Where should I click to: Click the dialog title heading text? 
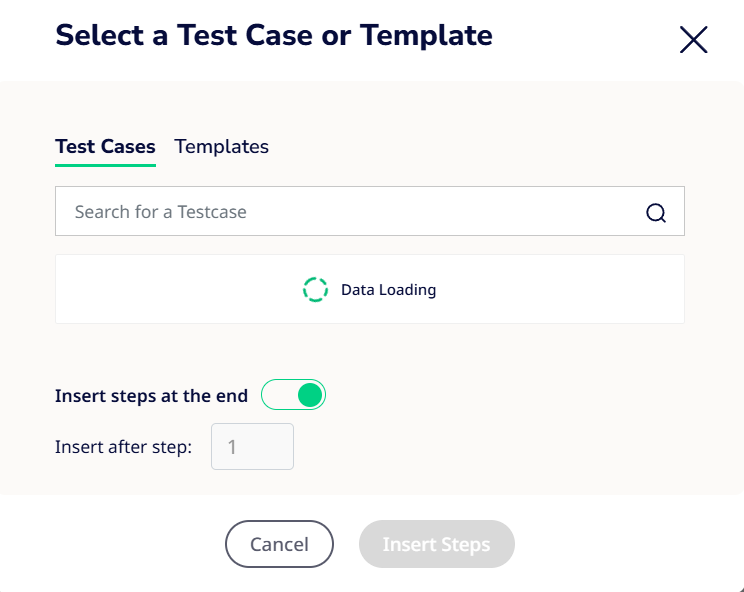click(x=274, y=36)
